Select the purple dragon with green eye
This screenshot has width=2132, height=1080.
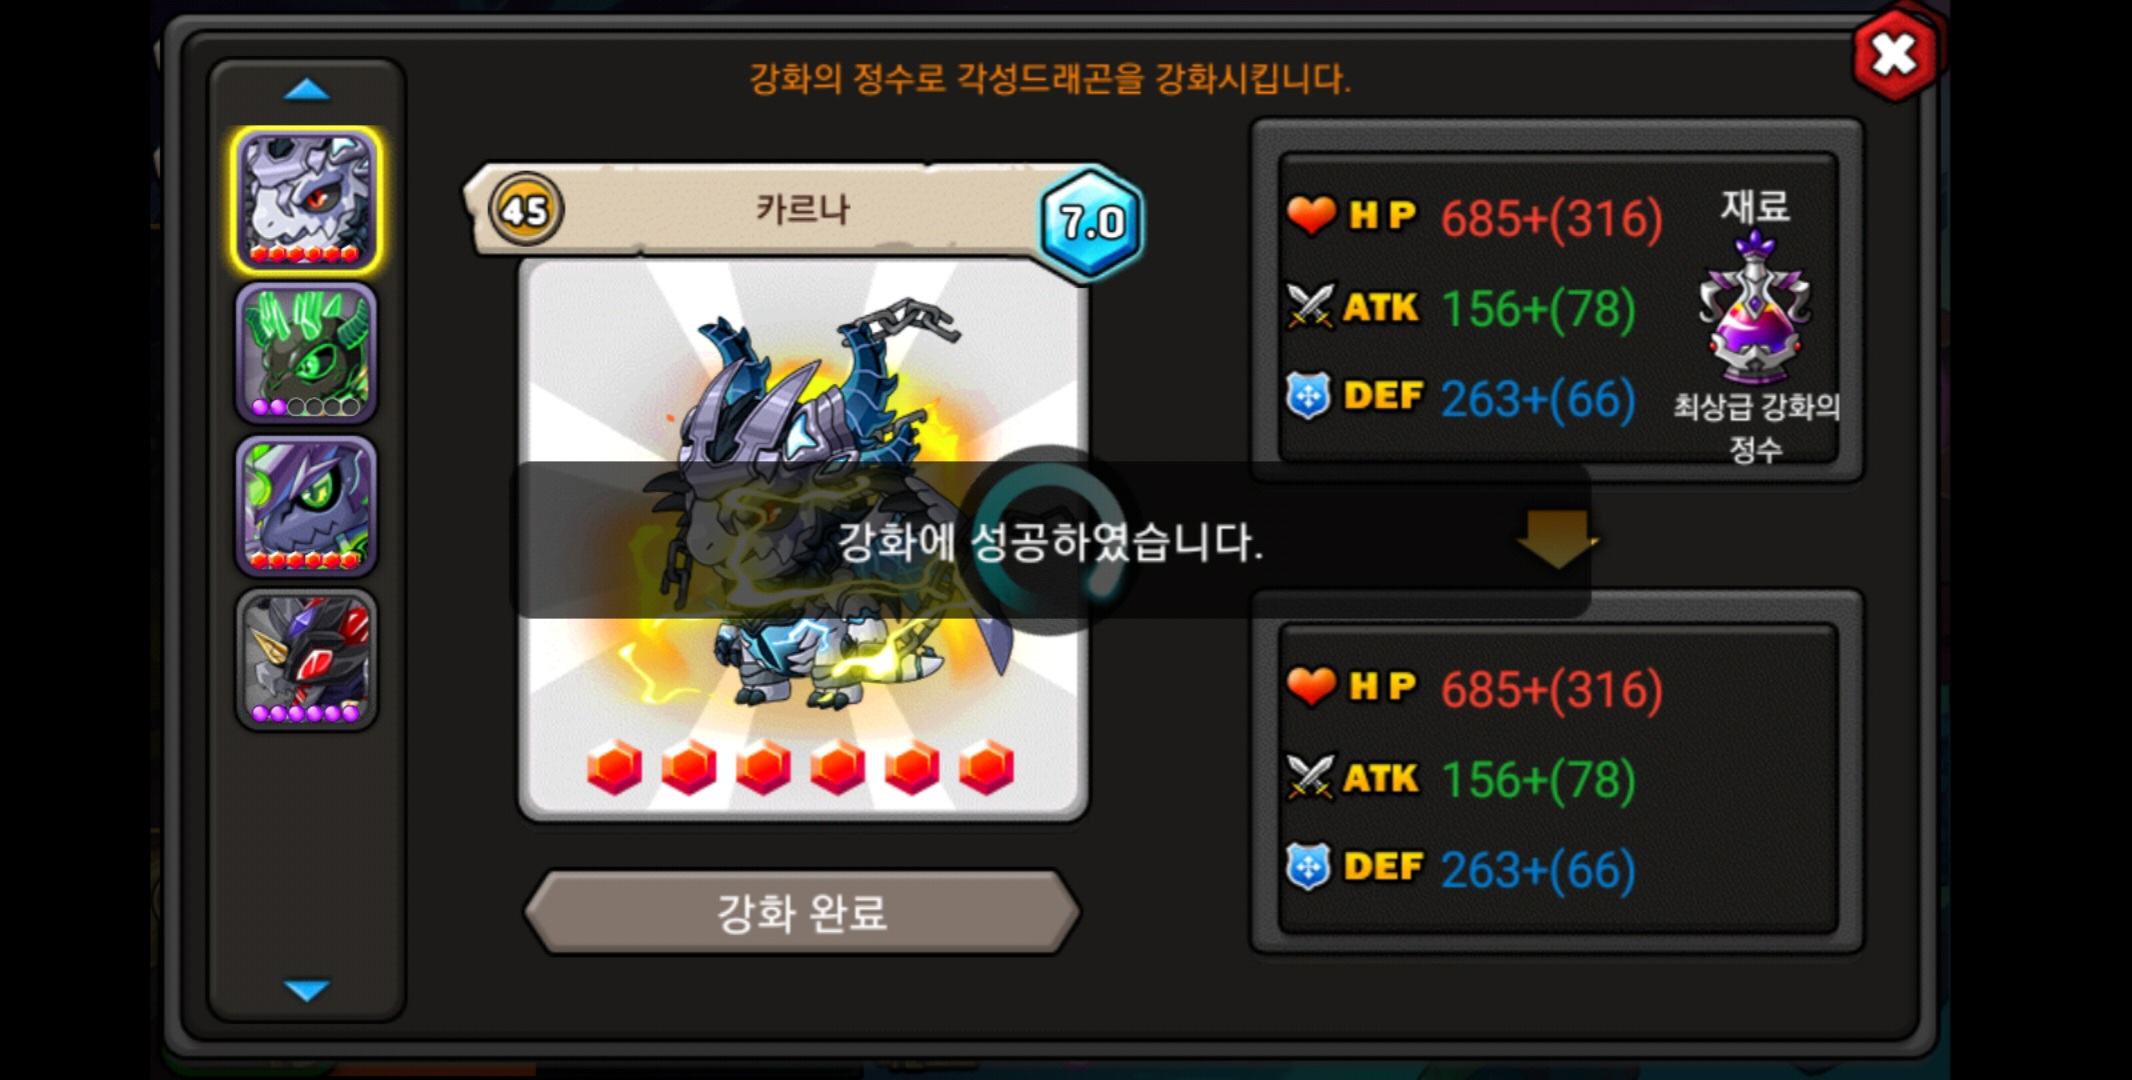pyautogui.click(x=306, y=506)
